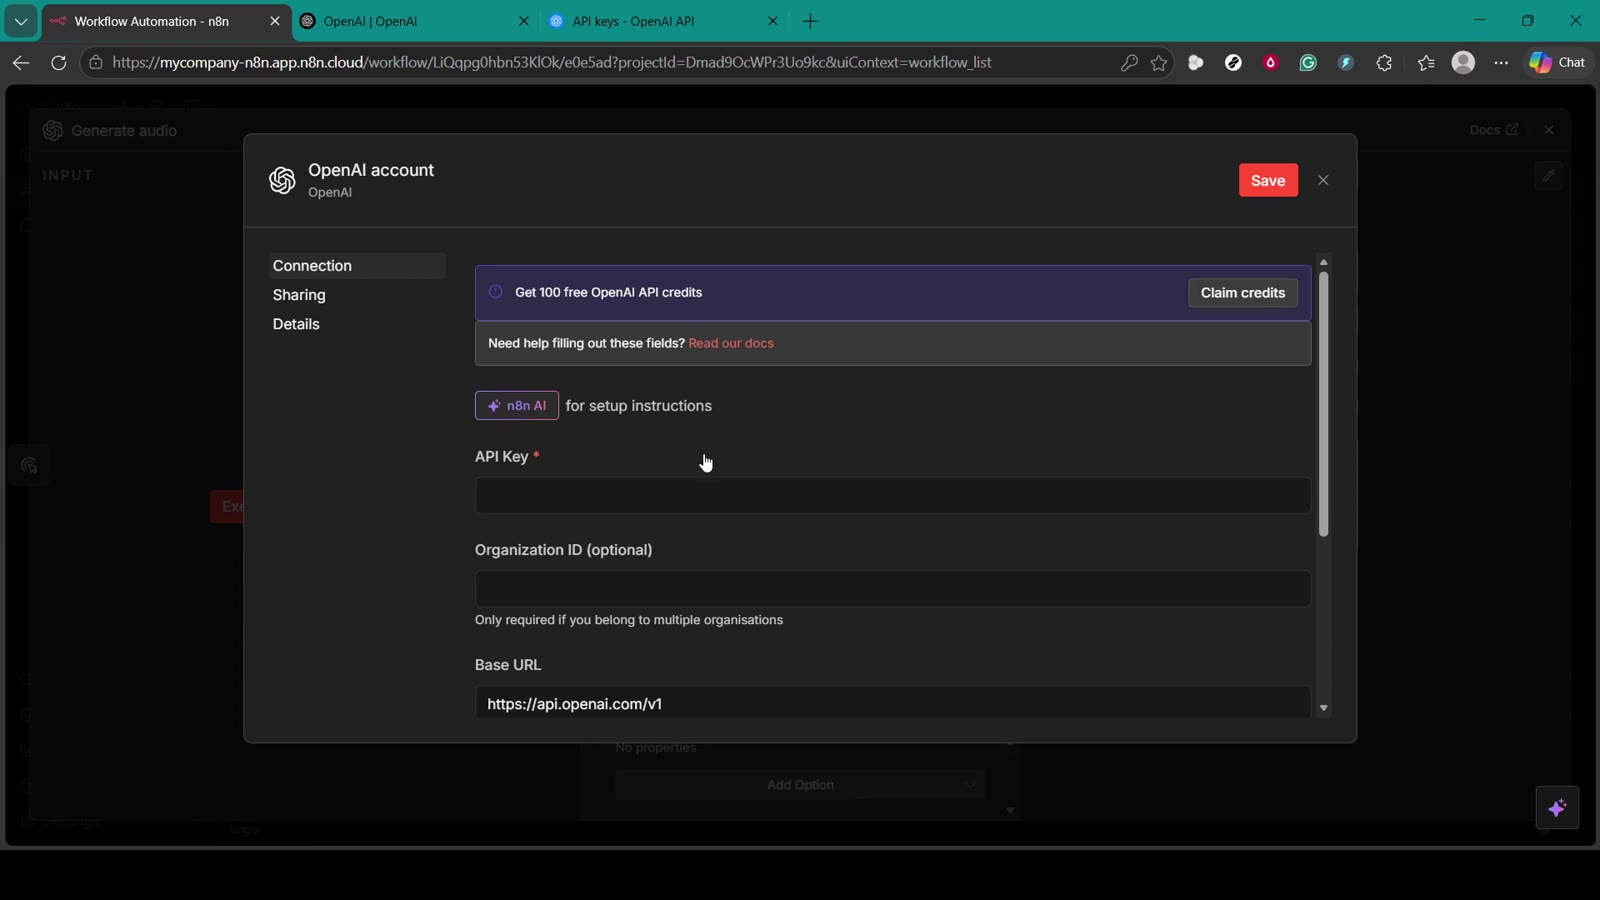The image size is (1600, 900).
Task: Click the edit pencil icon in node panel
Action: 1548,175
